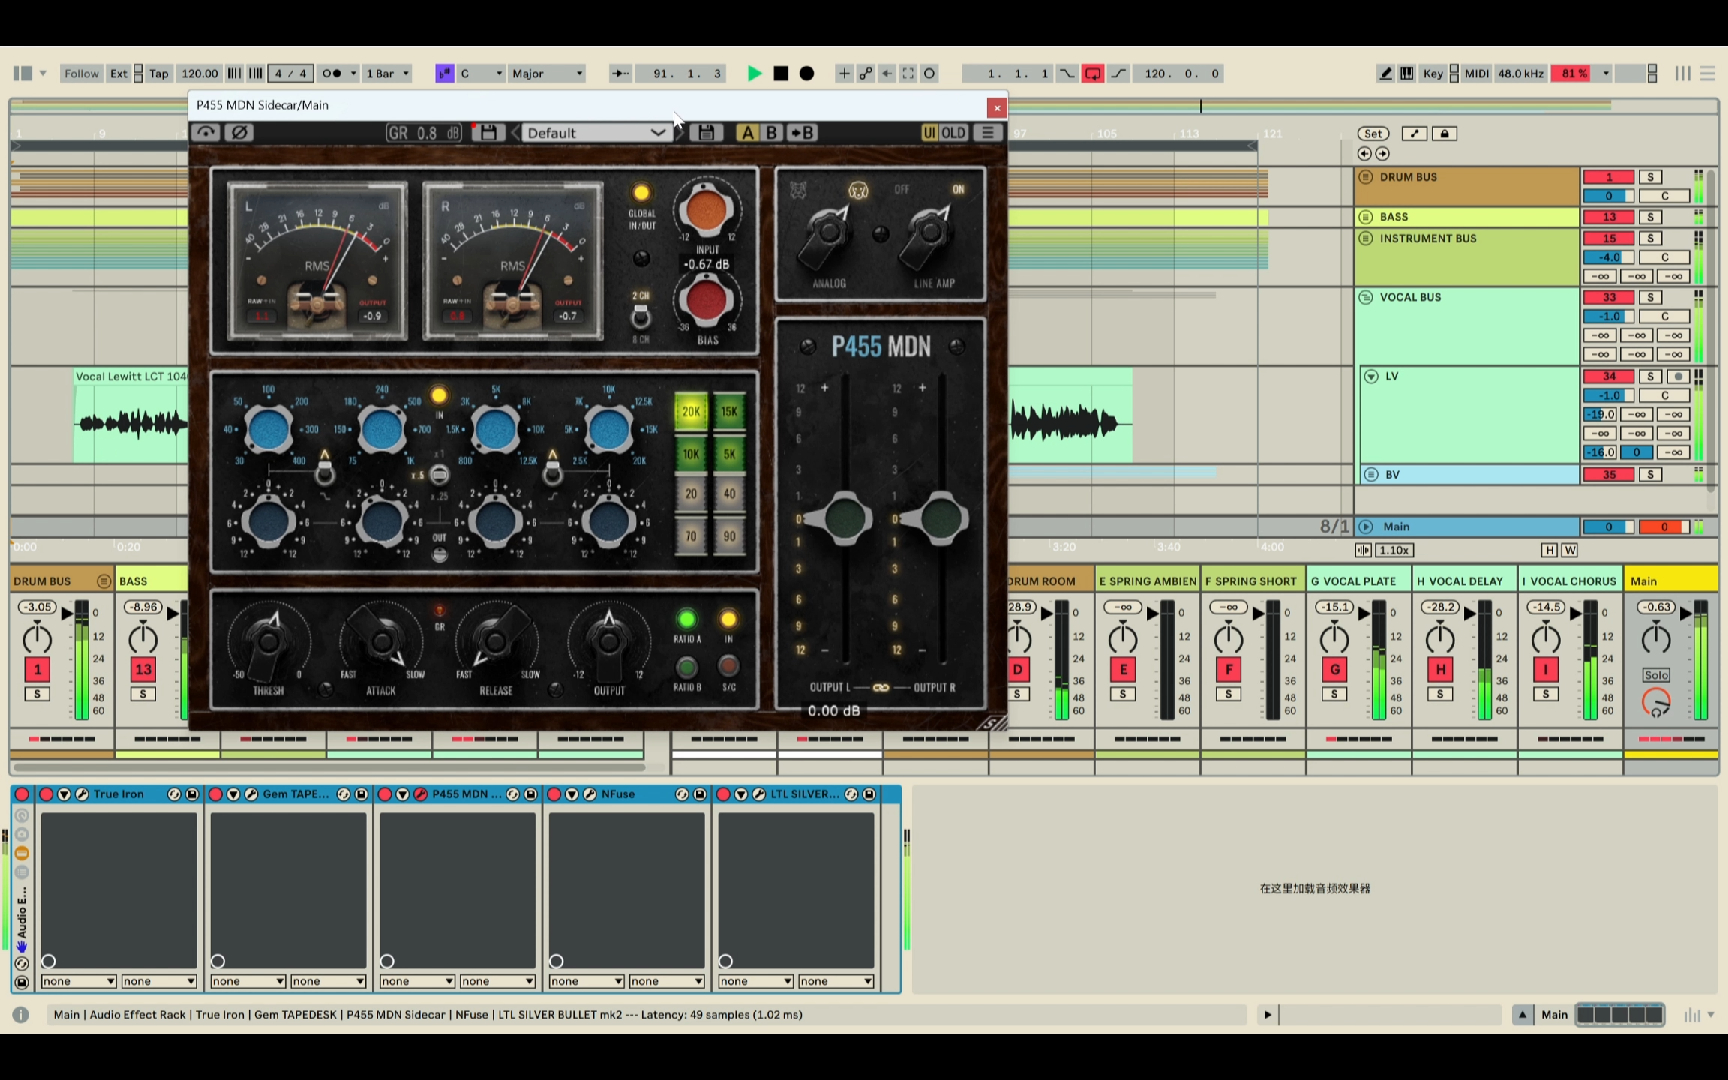Toggle the RATIO B button
This screenshot has width=1728, height=1080.
coord(686,666)
